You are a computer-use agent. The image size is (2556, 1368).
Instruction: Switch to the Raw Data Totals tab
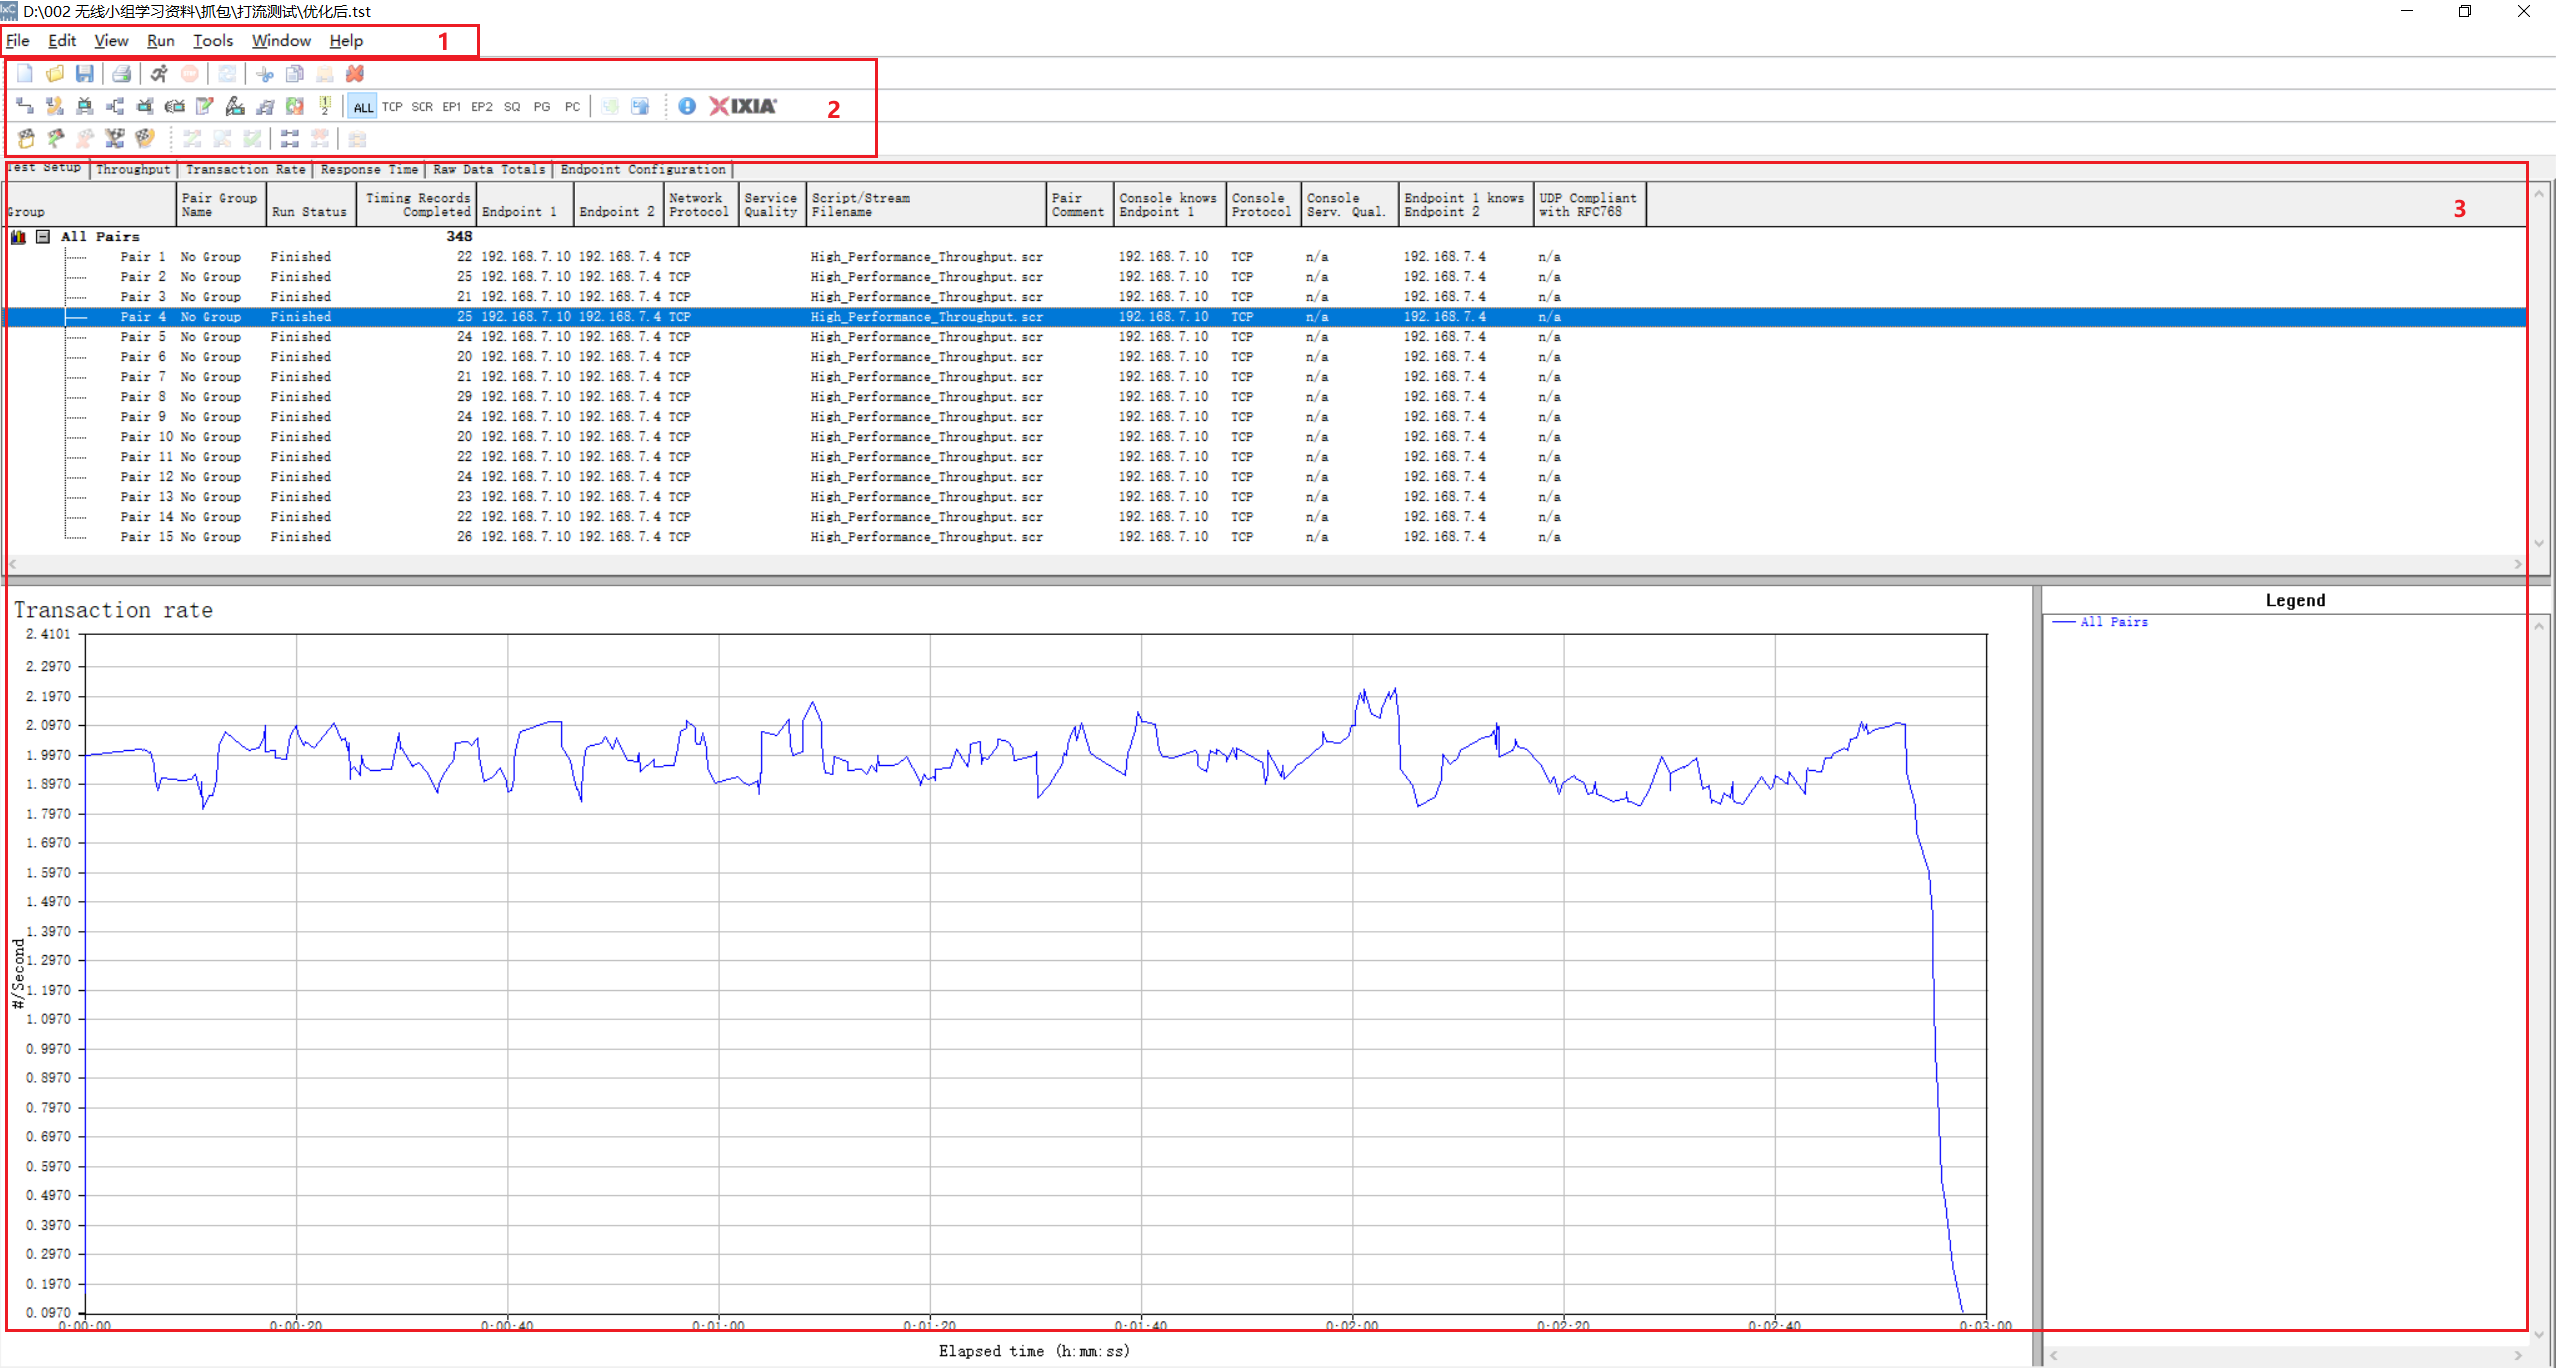[489, 170]
